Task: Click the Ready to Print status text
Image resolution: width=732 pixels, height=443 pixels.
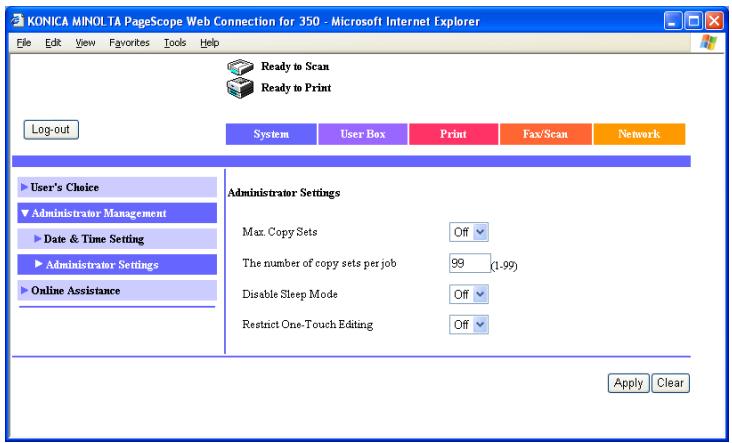Action: tap(296, 88)
